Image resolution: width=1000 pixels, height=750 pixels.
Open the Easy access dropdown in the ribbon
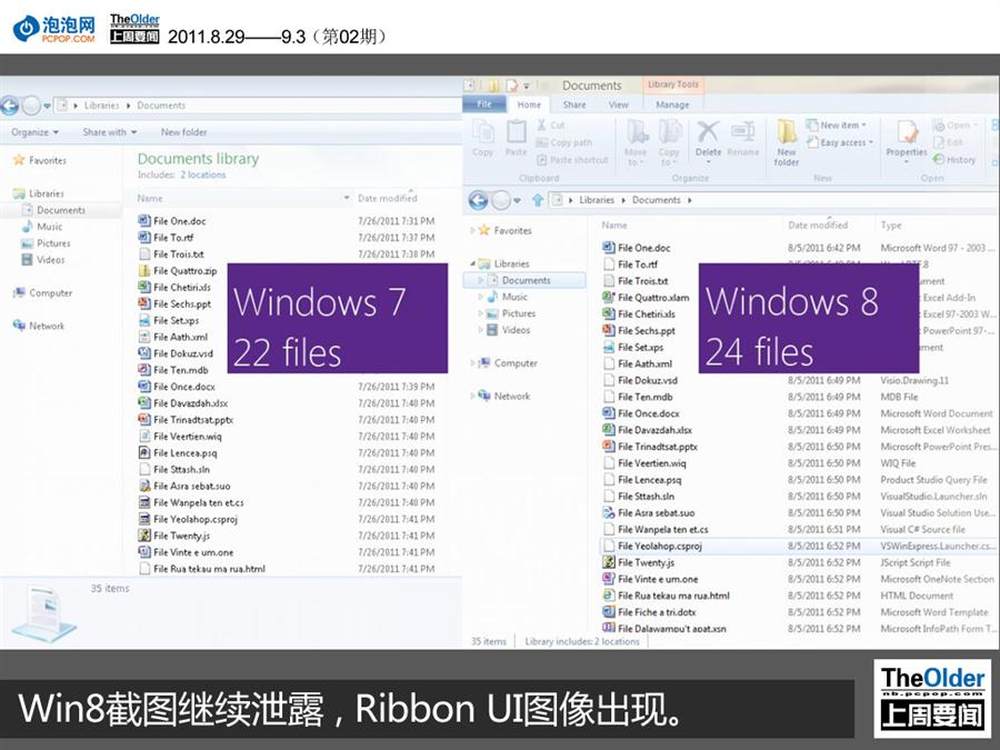point(840,142)
